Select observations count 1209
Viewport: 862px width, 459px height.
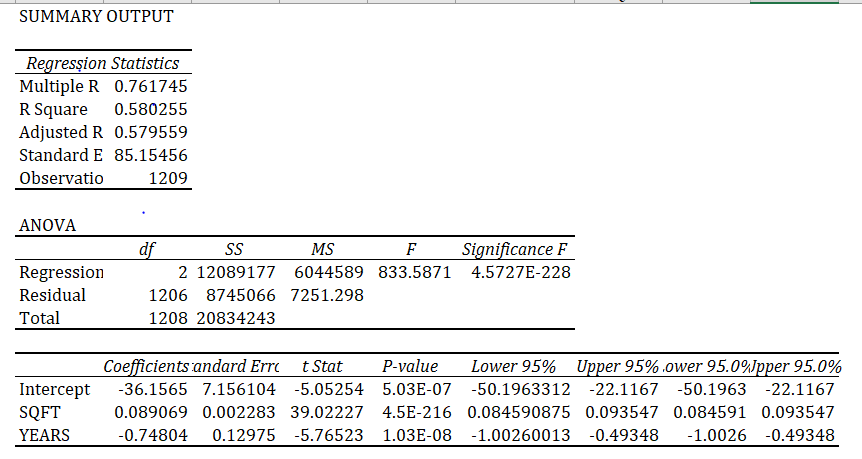168,179
